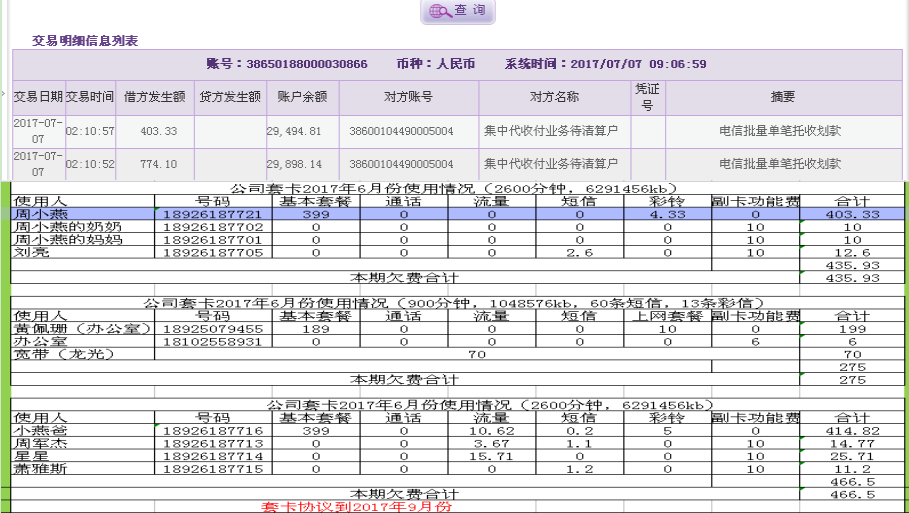Select the 黄佩珊（办公室） user cell
The image size is (909, 513).
(x=83, y=328)
